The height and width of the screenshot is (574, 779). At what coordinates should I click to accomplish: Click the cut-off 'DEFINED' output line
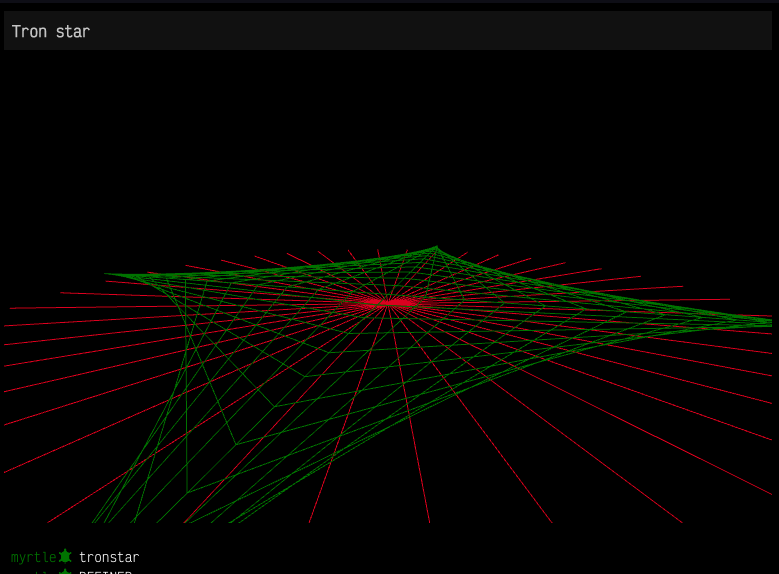coord(105,572)
